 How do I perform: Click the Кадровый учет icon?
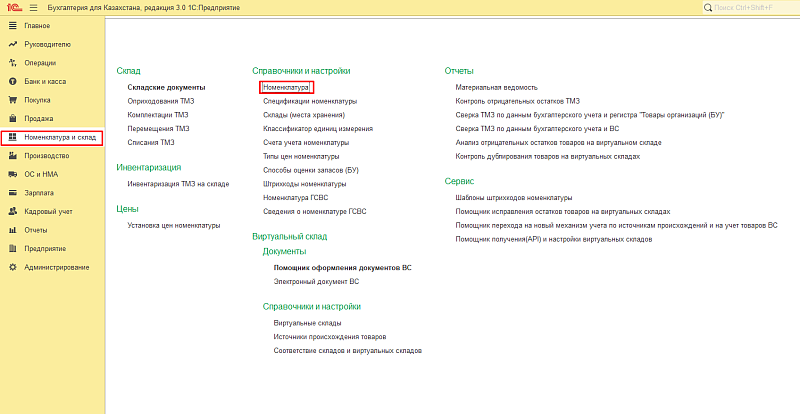tap(13, 211)
